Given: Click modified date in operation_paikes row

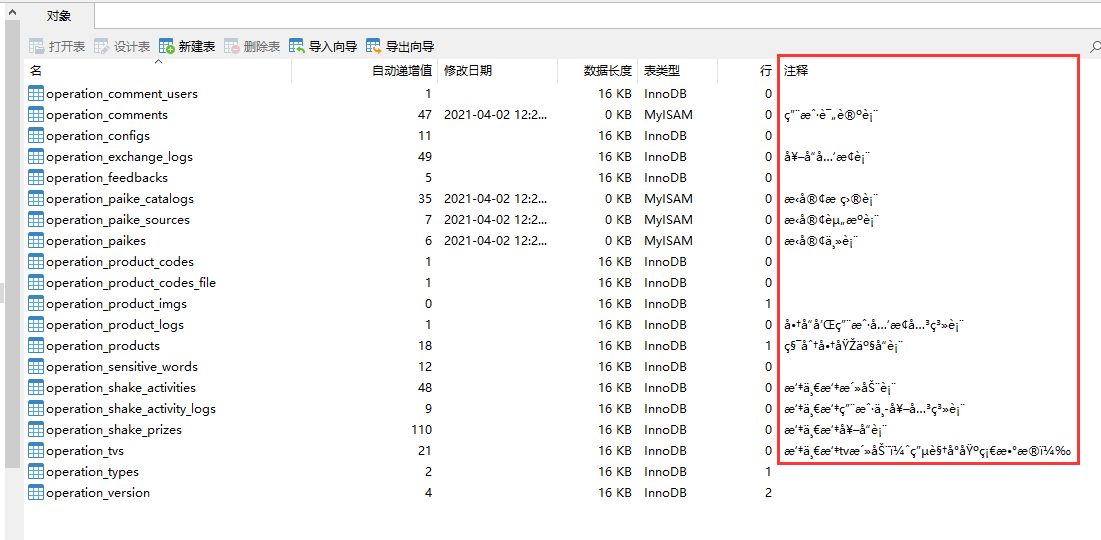Looking at the screenshot, I should click(x=496, y=241).
